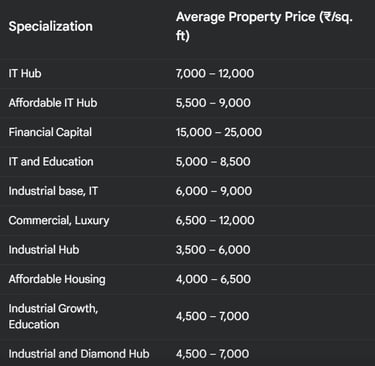The width and height of the screenshot is (375, 366).
Task: Click the Industrial base, IT row label
Action: click(x=53, y=191)
